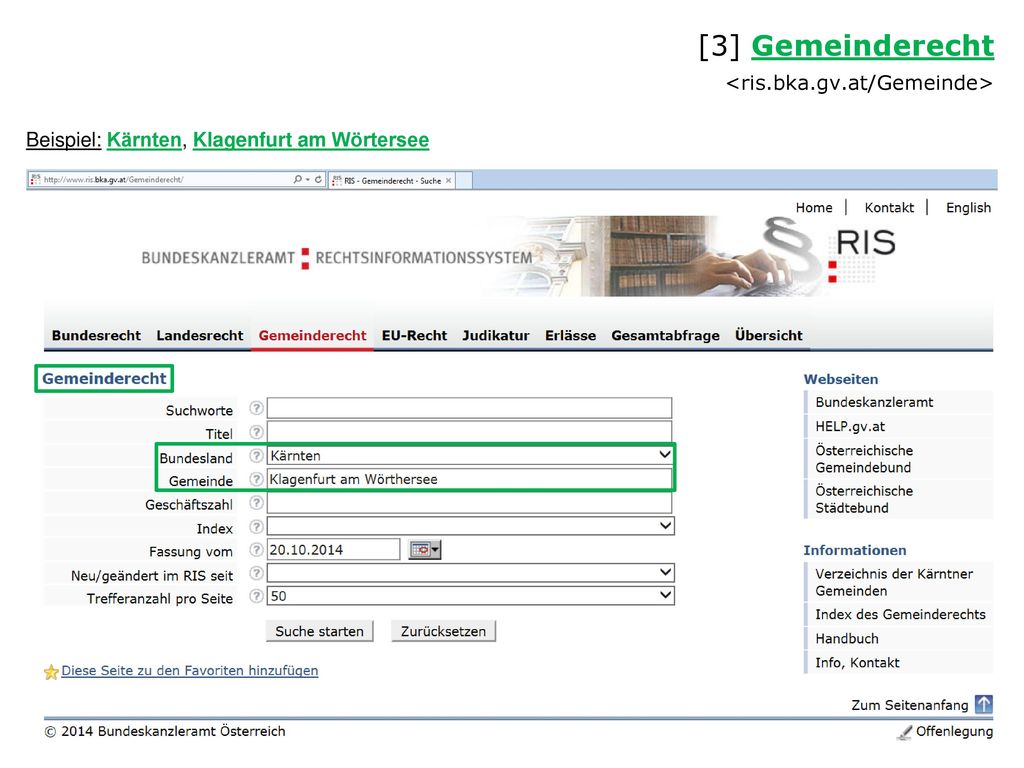The height and width of the screenshot is (768, 1024).
Task: Click Diese Seite zu den Favoriten hinzufügen
Action: click(189, 671)
